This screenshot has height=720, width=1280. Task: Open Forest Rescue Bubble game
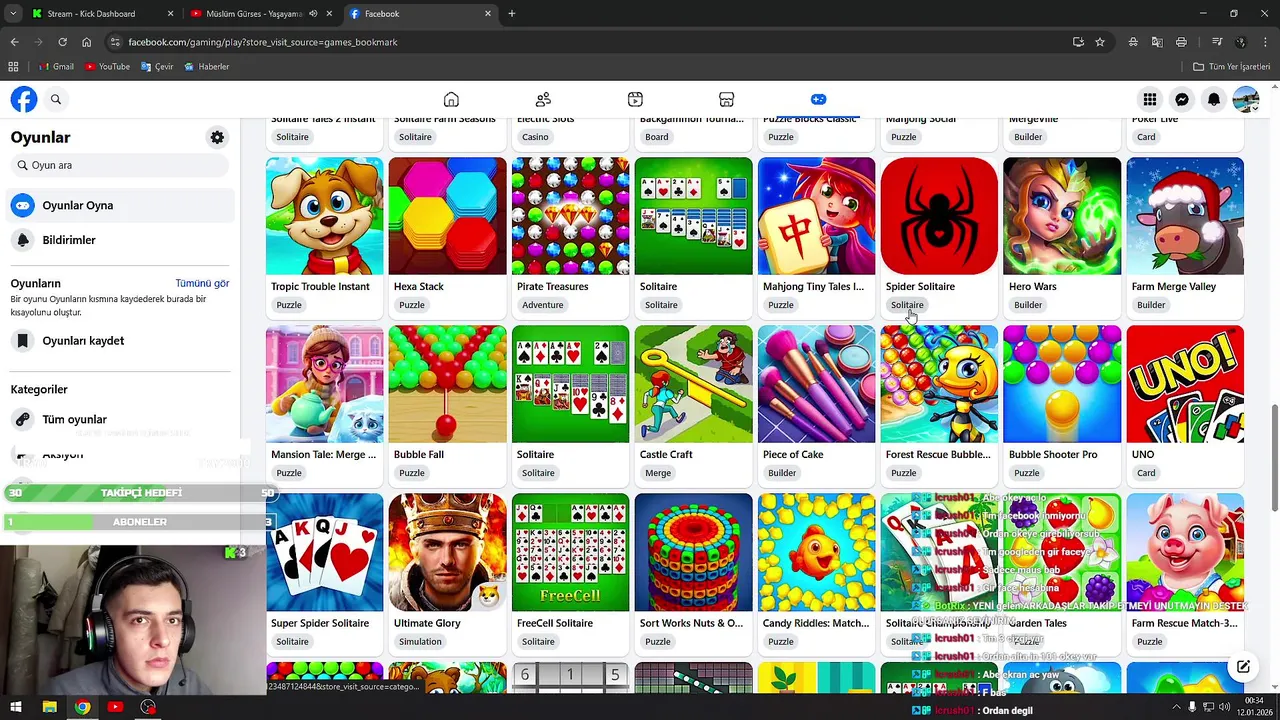point(939,384)
